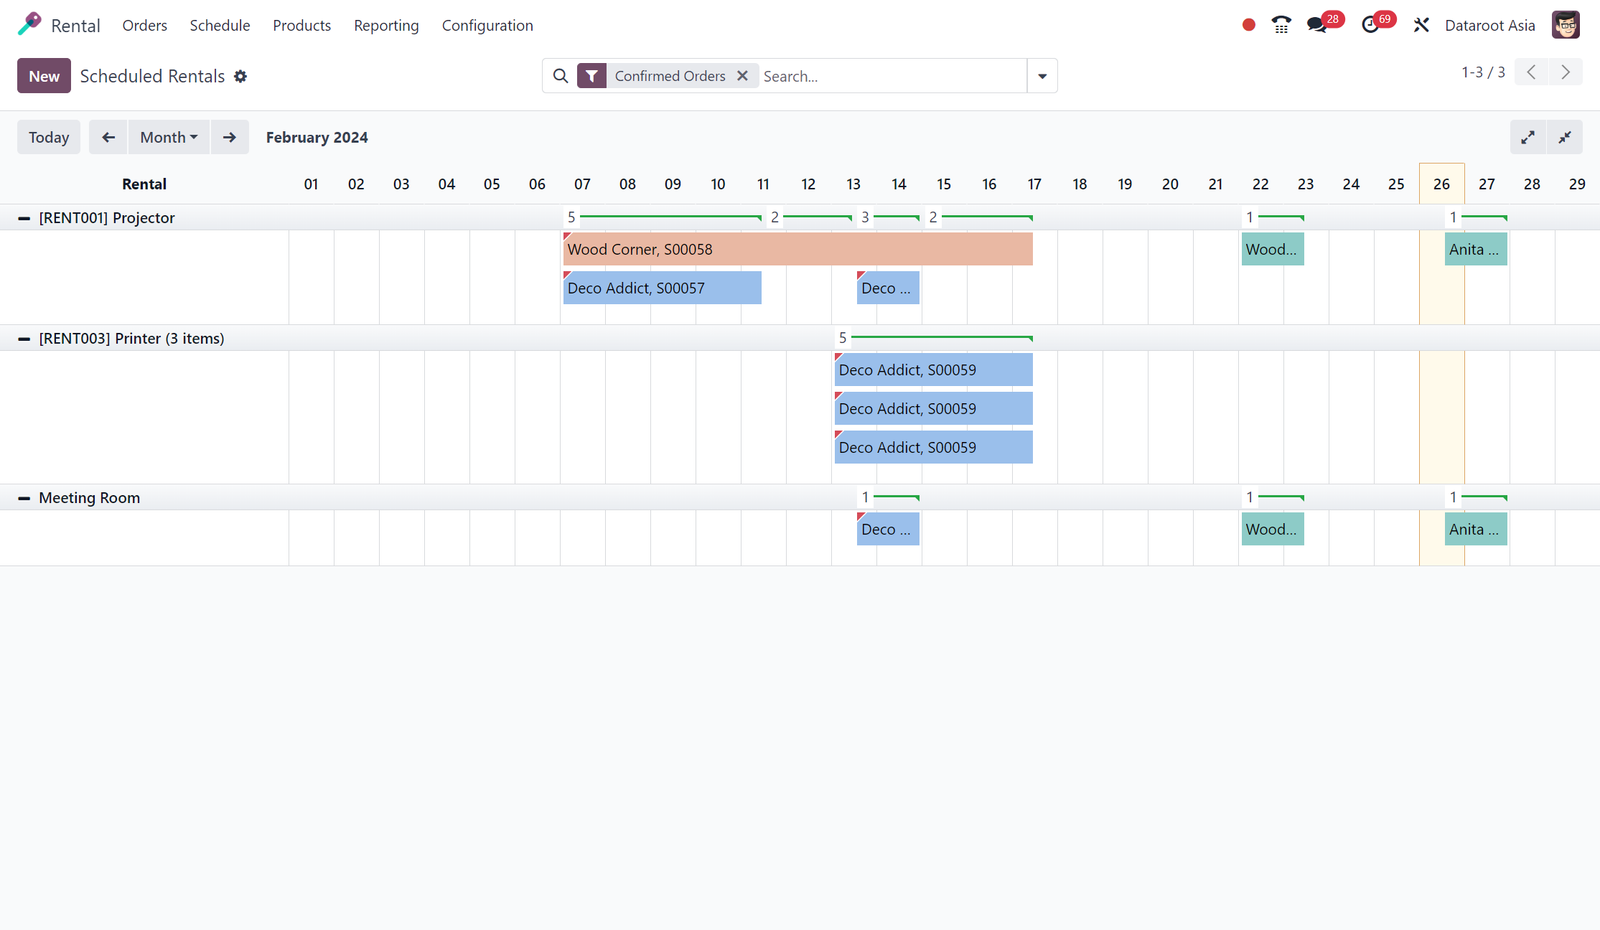The height and width of the screenshot is (930, 1600).
Task: Open Scheduled Rentals gear settings
Action: (x=240, y=76)
